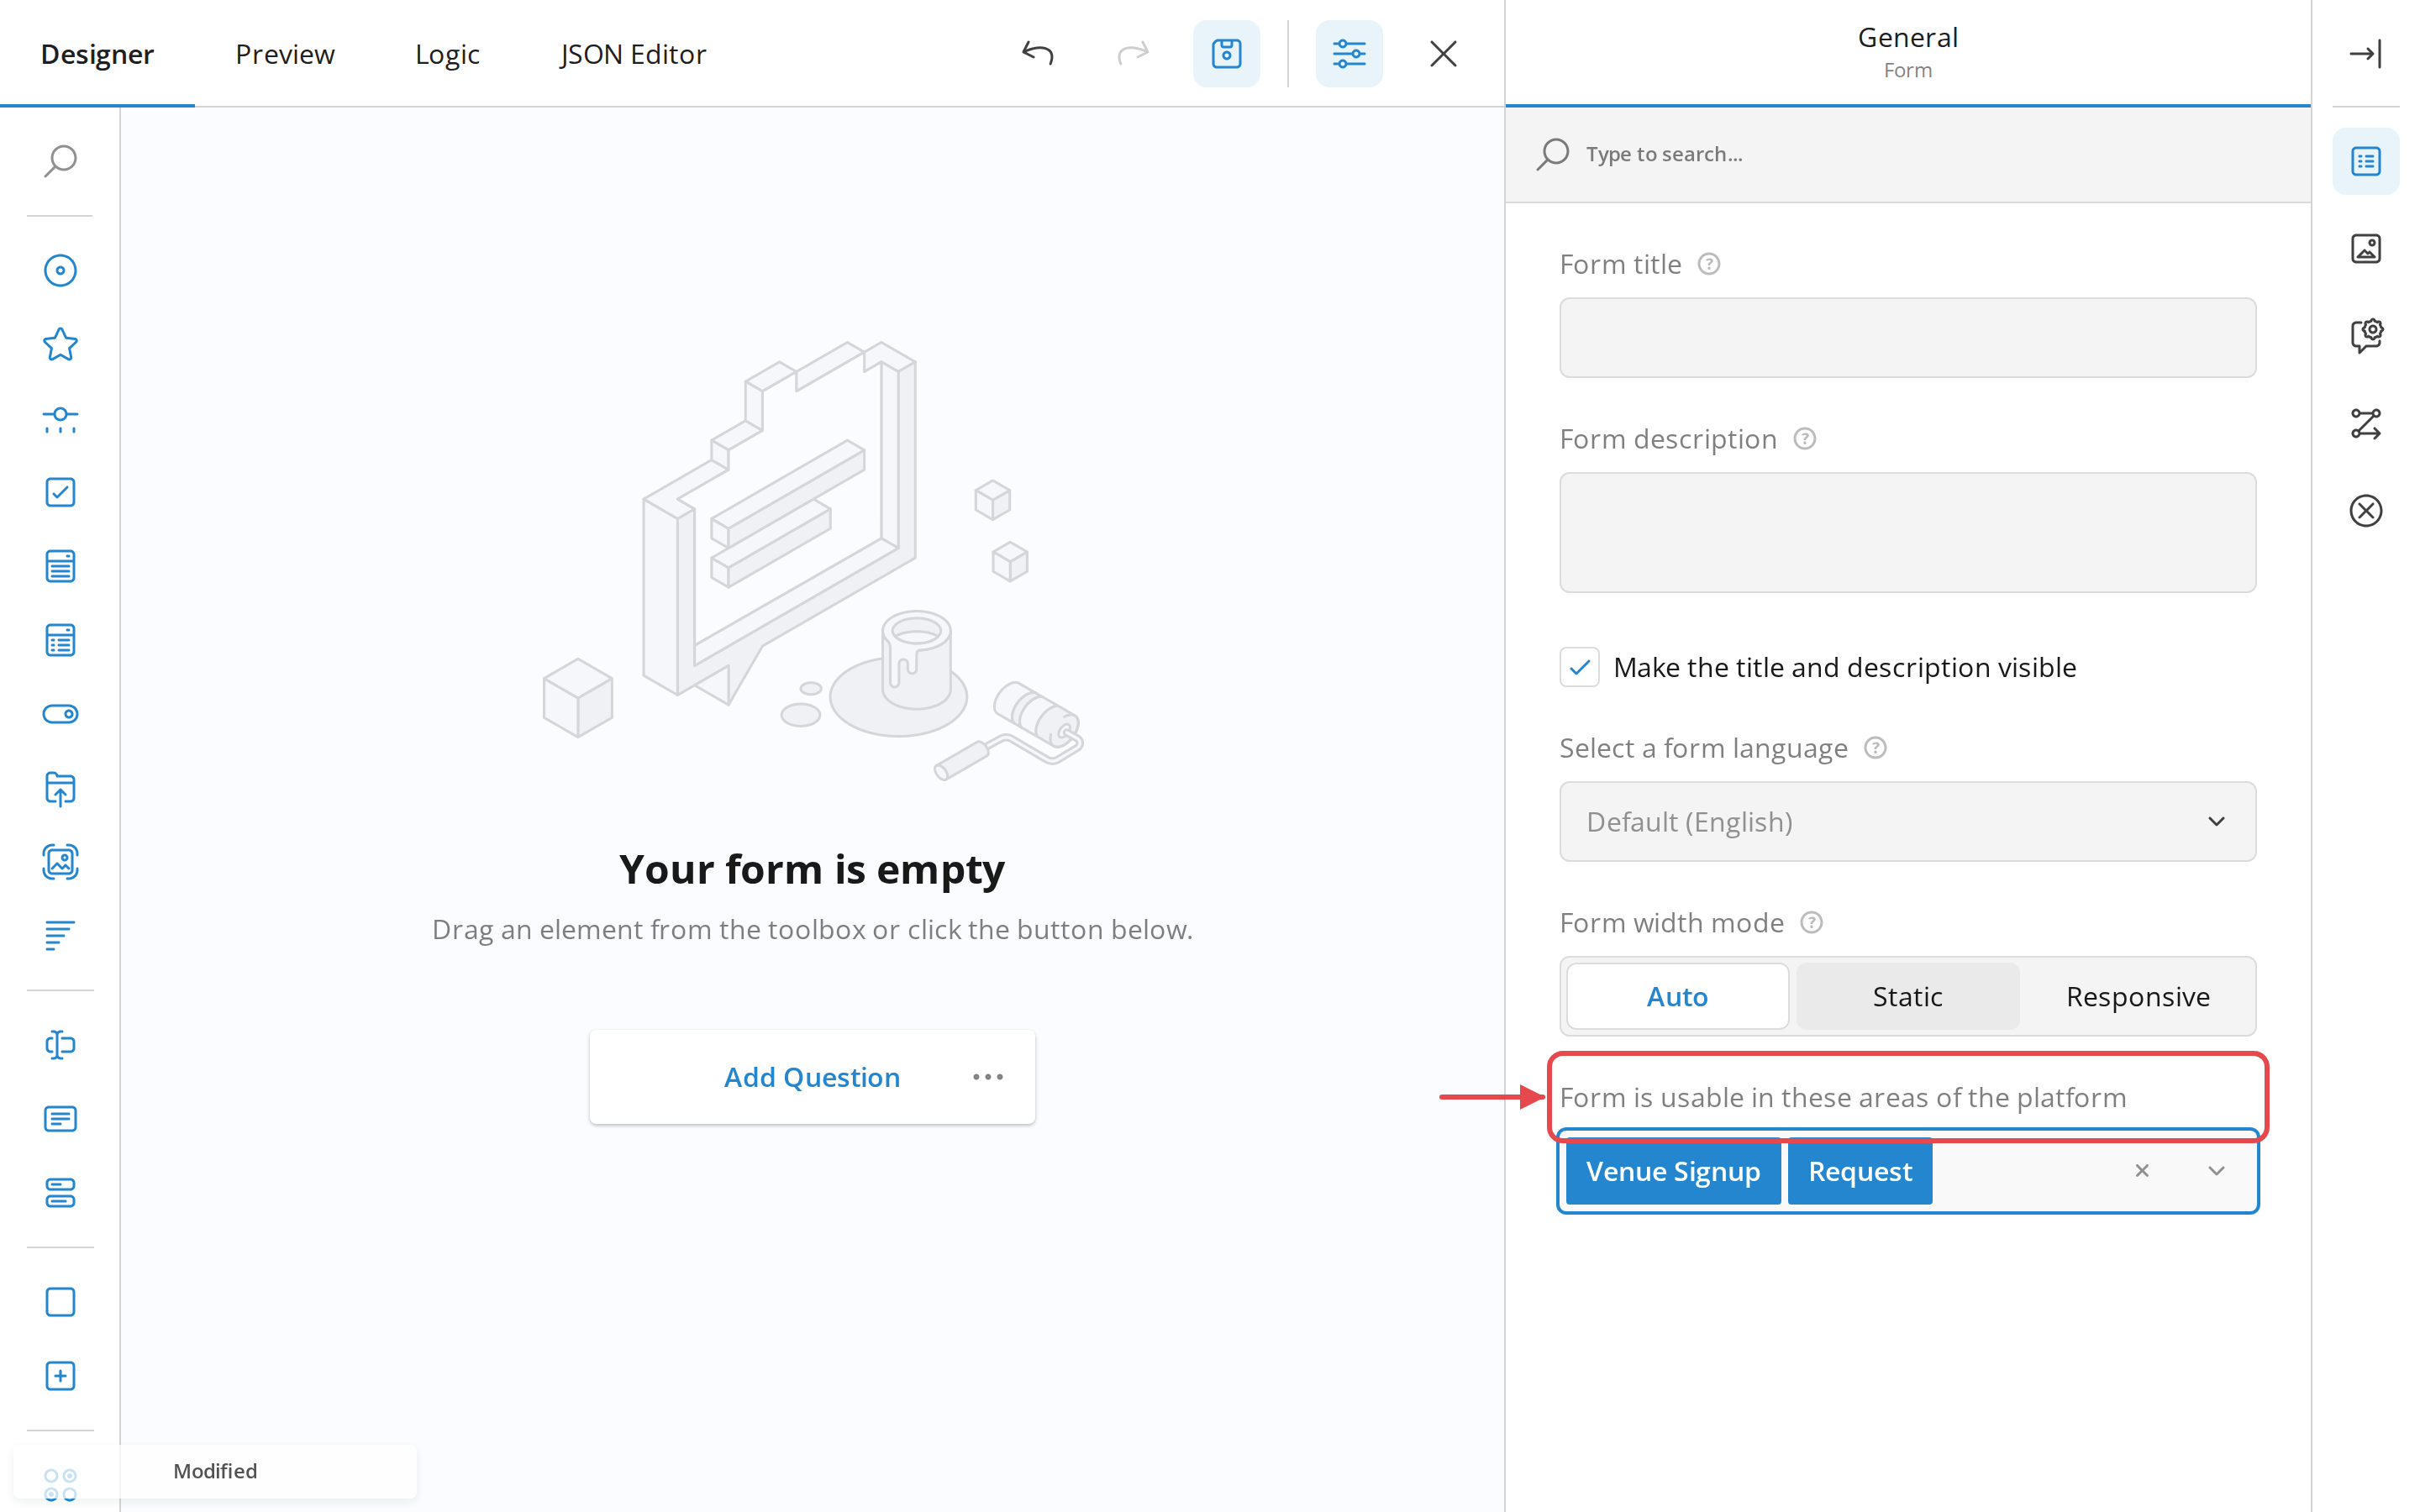Select the Radio Button Group toolbox icon
This screenshot has width=2420, height=1512.
pyautogui.click(x=60, y=270)
